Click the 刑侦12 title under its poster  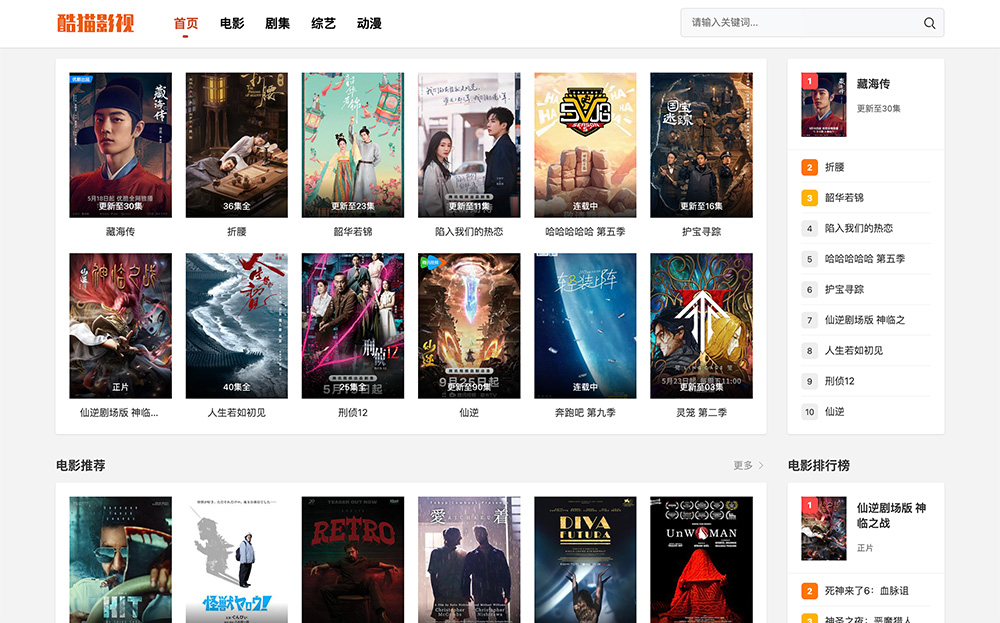point(353,413)
